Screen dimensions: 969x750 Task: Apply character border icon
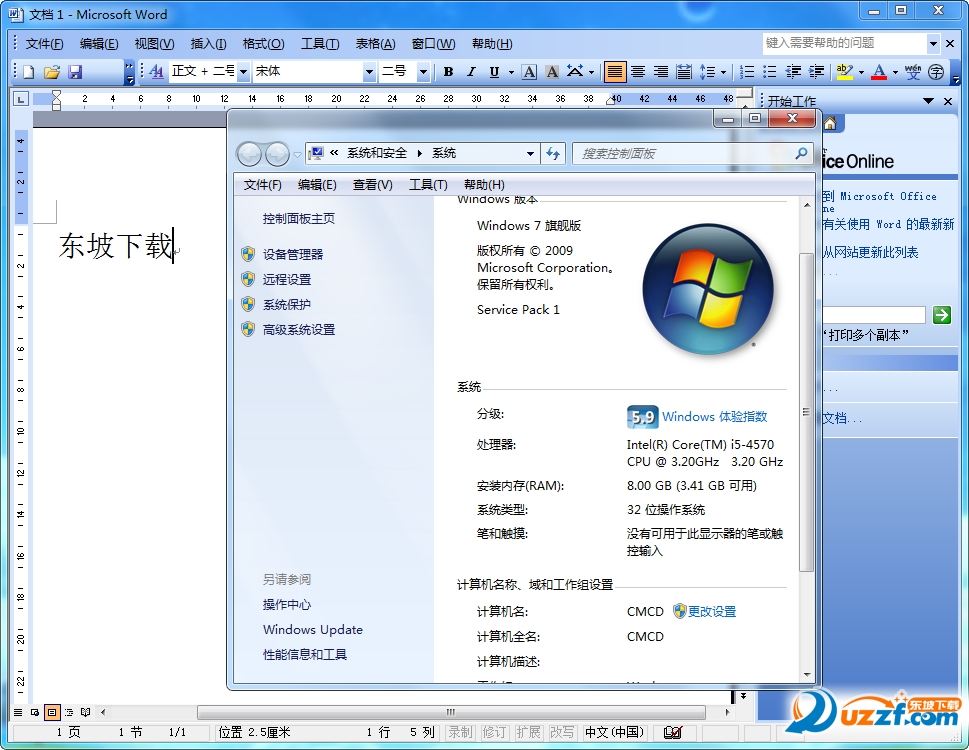(529, 72)
